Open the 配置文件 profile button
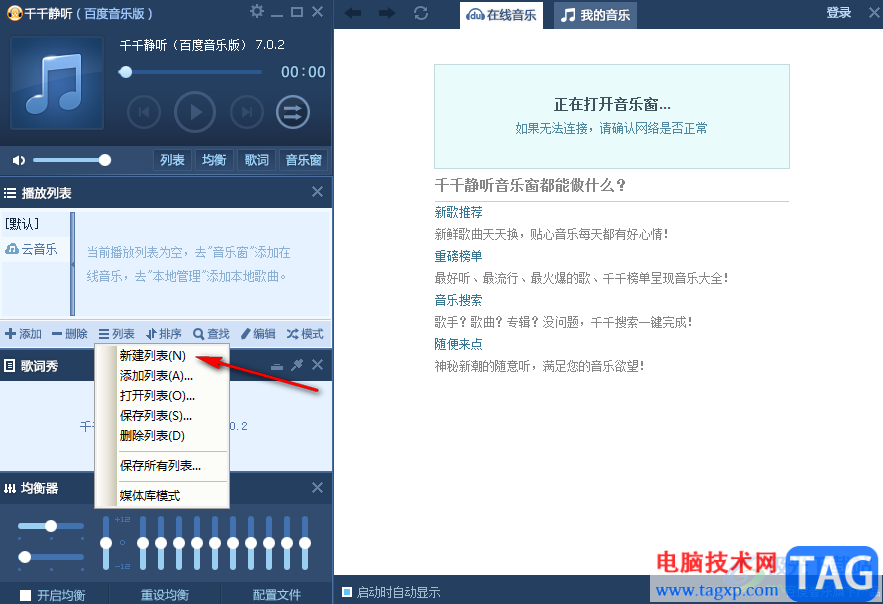883x604 pixels. click(277, 594)
